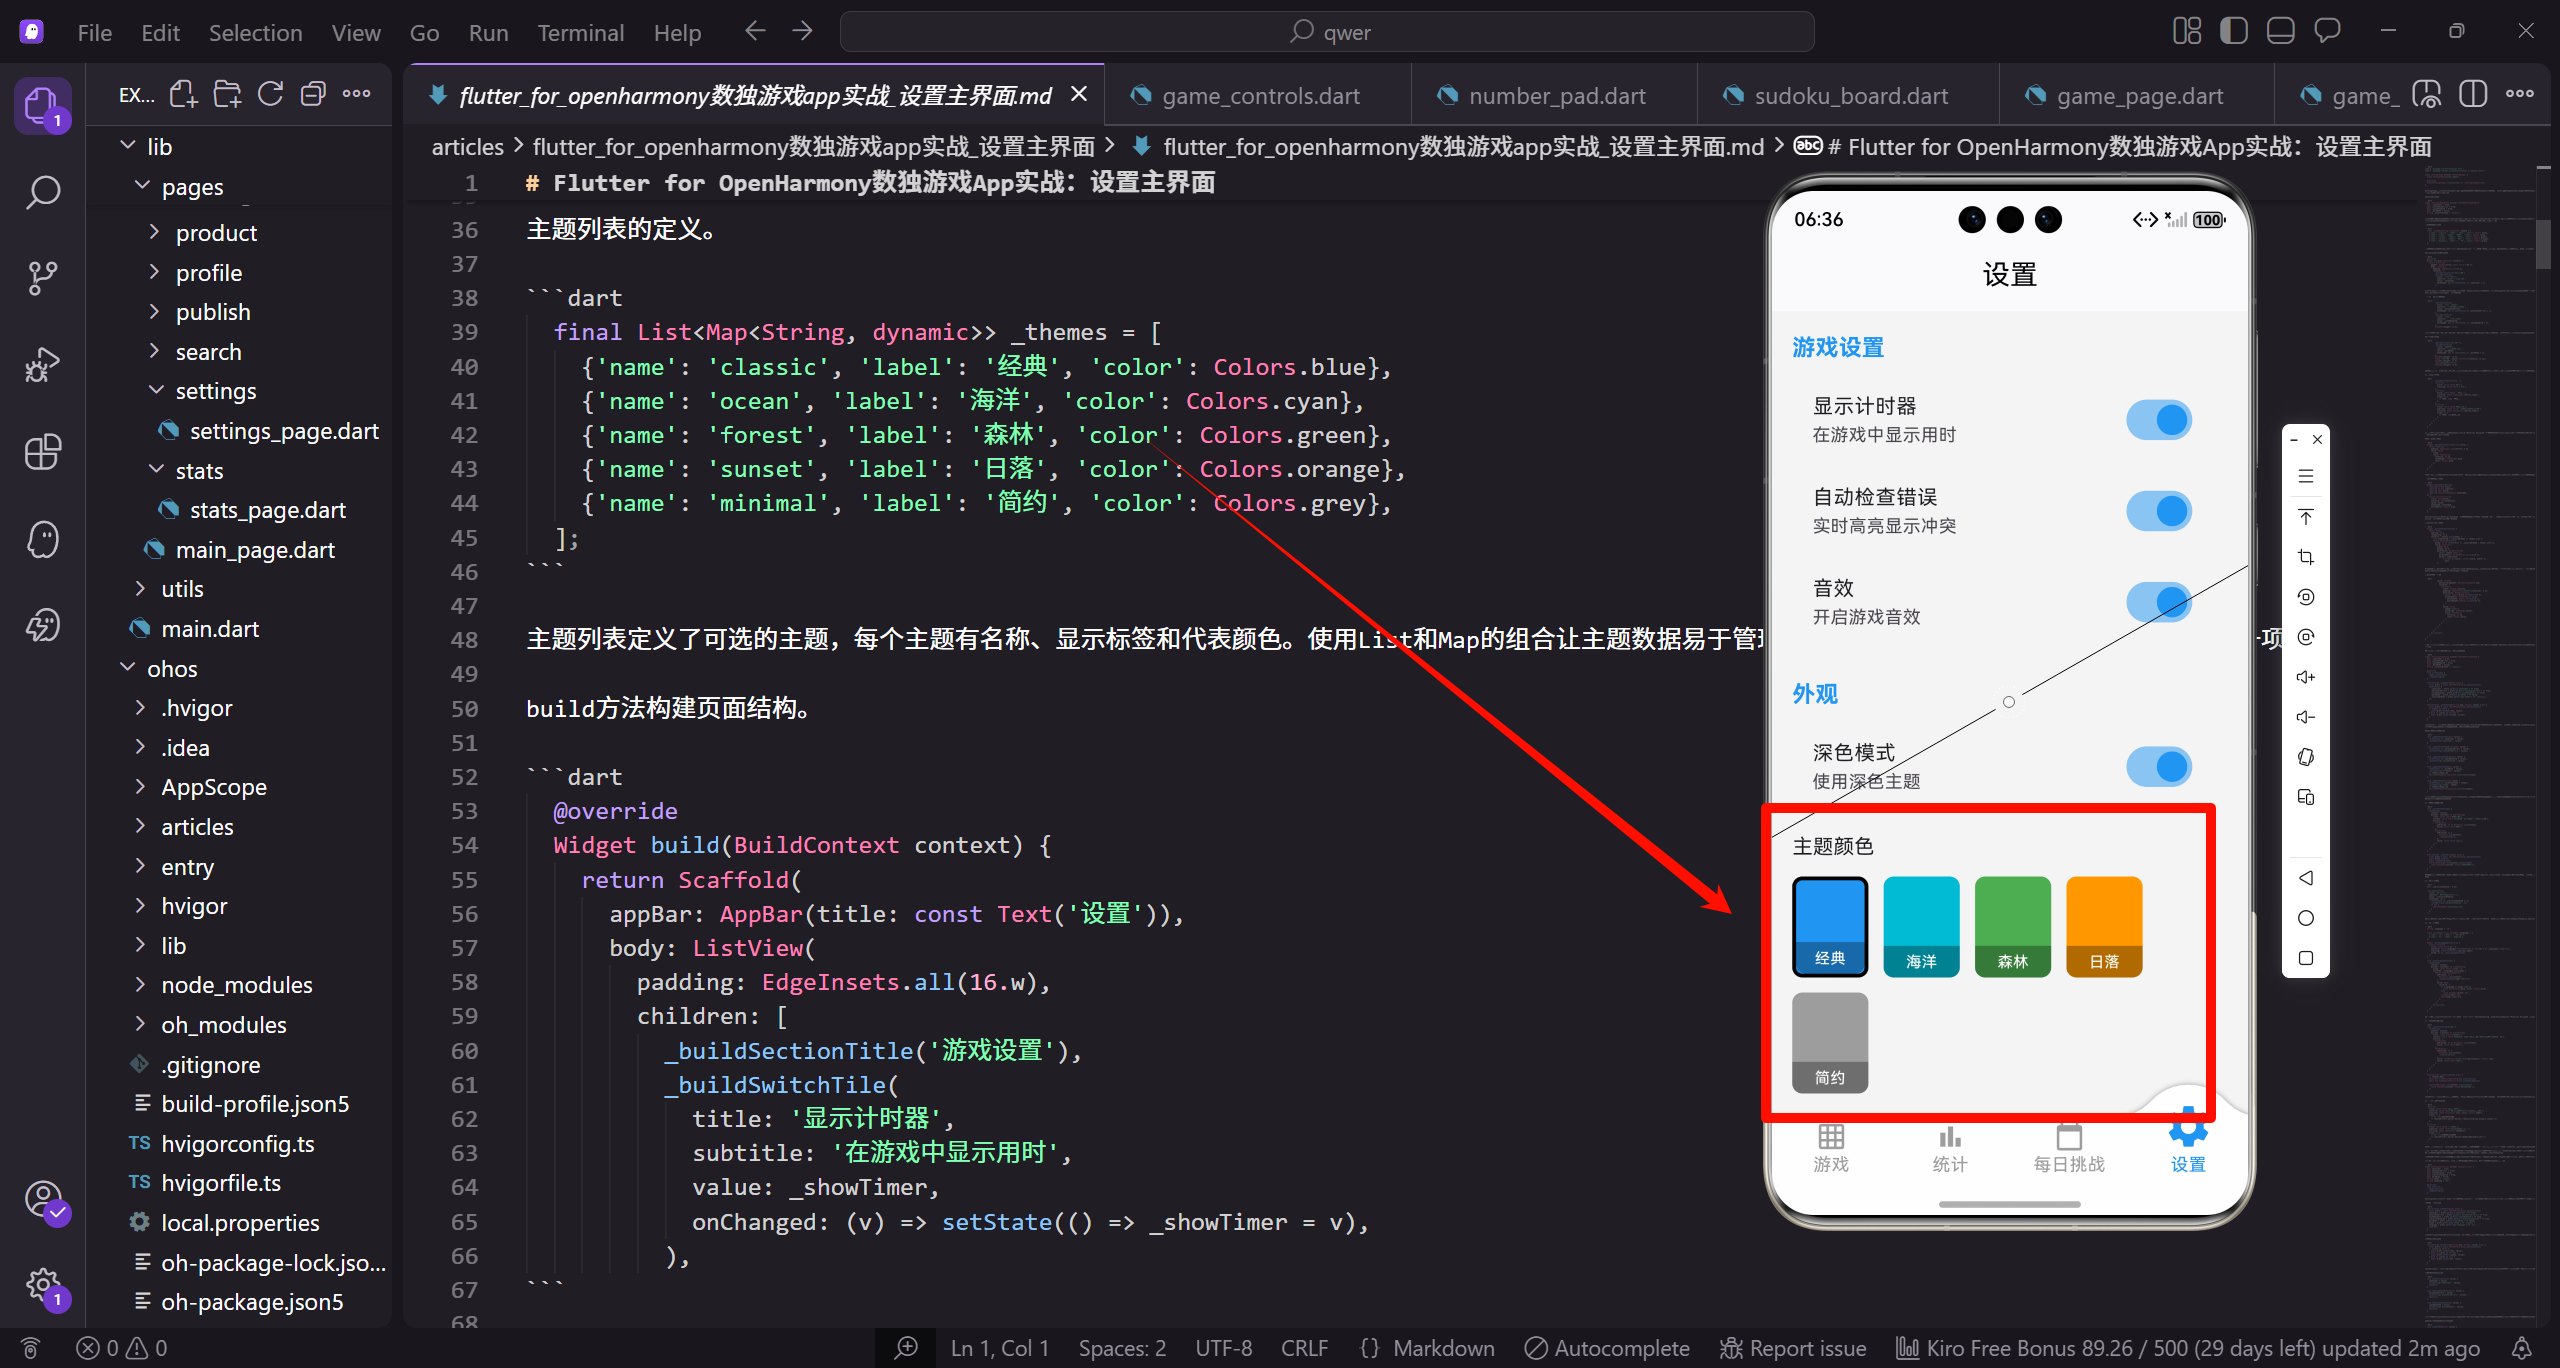This screenshot has height=1368, width=2560.
Task: Expand the product folder
Action: coord(216,233)
